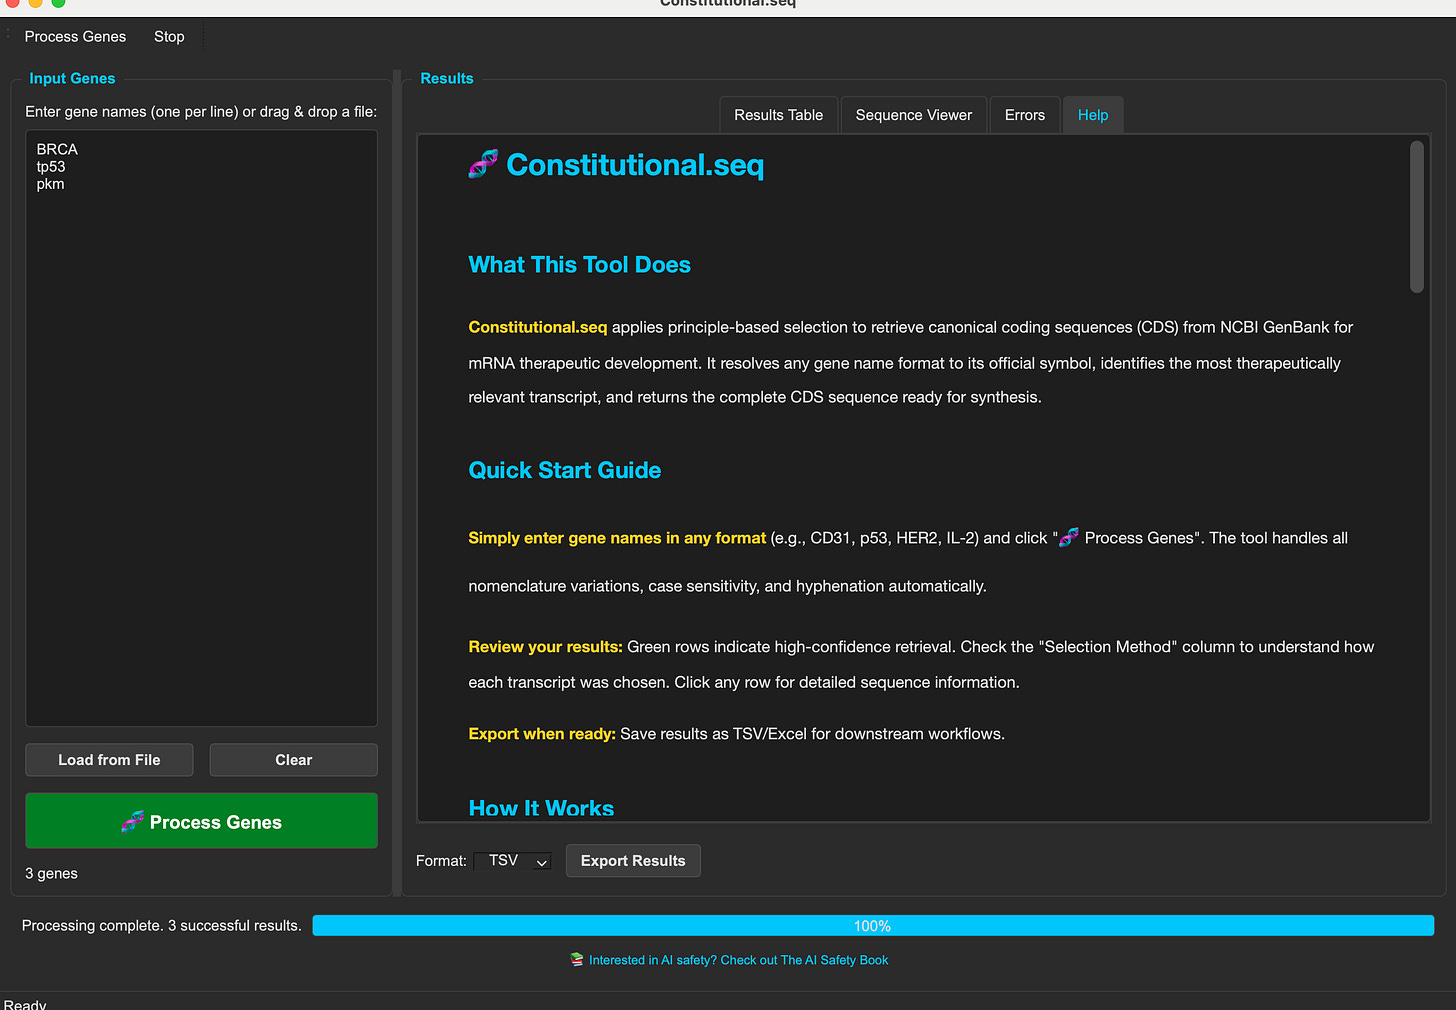Click the toolbar drag handle at top left
Viewport: 1456px width, 1010px height.
pos(8,36)
